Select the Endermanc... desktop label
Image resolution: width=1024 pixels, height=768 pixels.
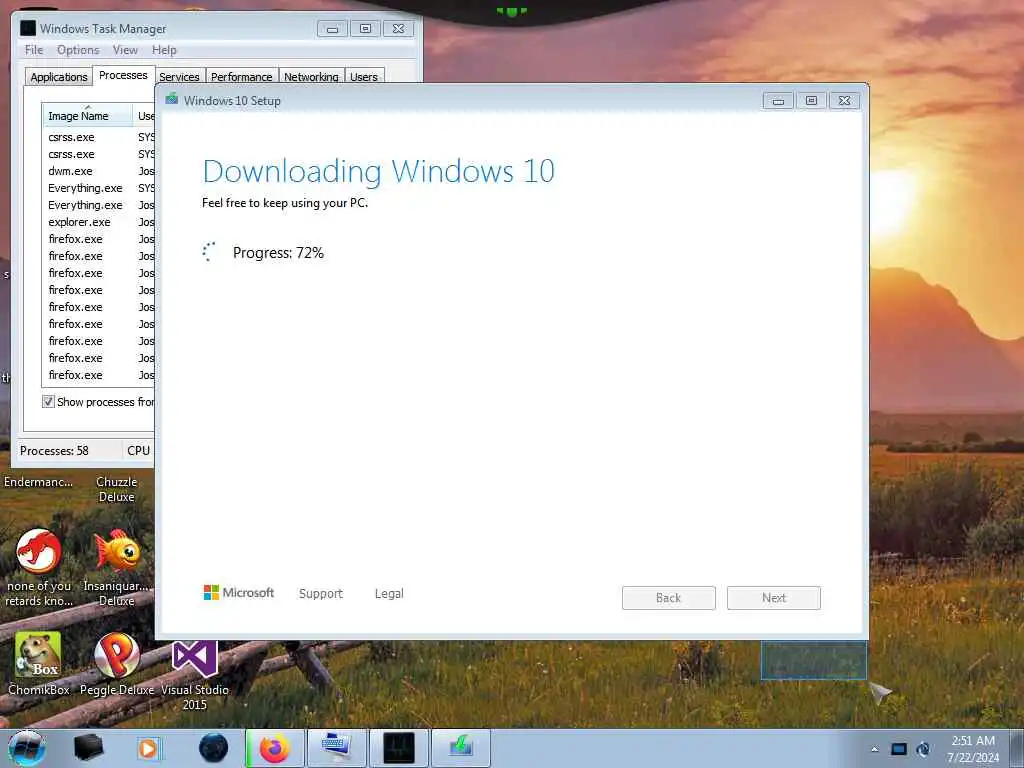click(x=38, y=482)
